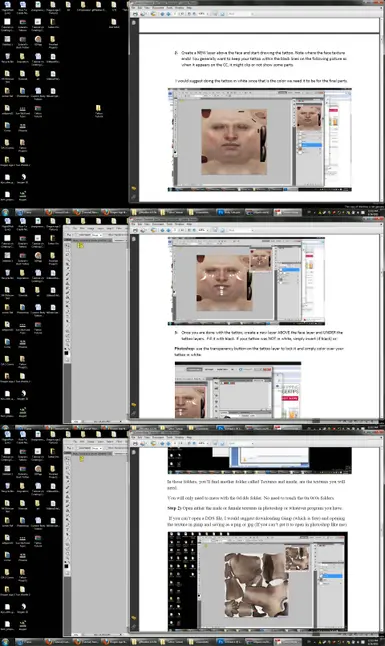Viewport: 385px width, 646px height.
Task: Click embedded texture screenshot in bottom screenshot's PDF
Action: tap(257, 581)
